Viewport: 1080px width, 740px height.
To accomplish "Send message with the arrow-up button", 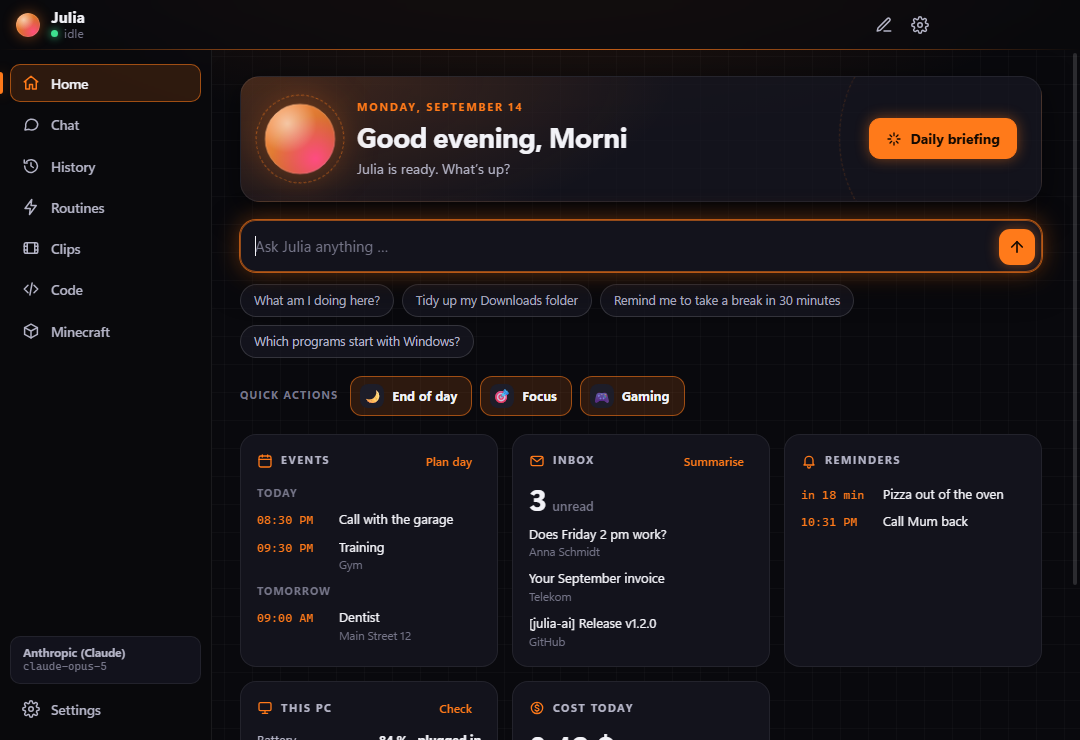I will (1017, 247).
